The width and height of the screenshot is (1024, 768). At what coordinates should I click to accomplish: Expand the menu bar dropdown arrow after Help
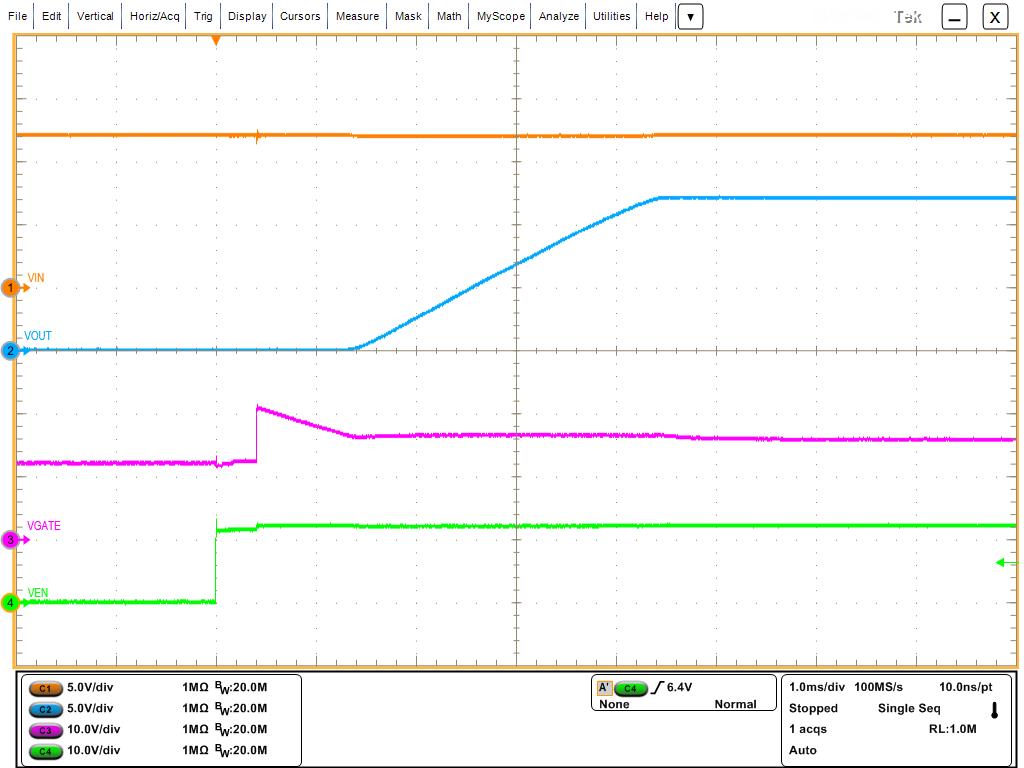(x=691, y=17)
